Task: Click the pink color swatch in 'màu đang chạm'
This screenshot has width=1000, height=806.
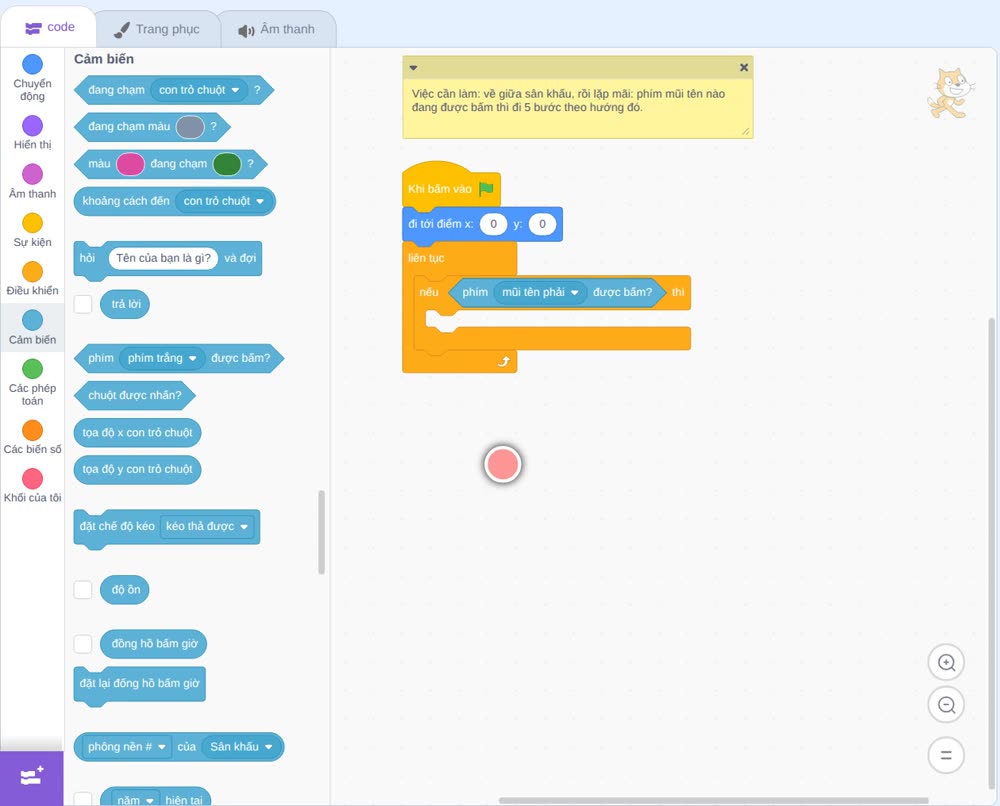Action: click(x=131, y=164)
